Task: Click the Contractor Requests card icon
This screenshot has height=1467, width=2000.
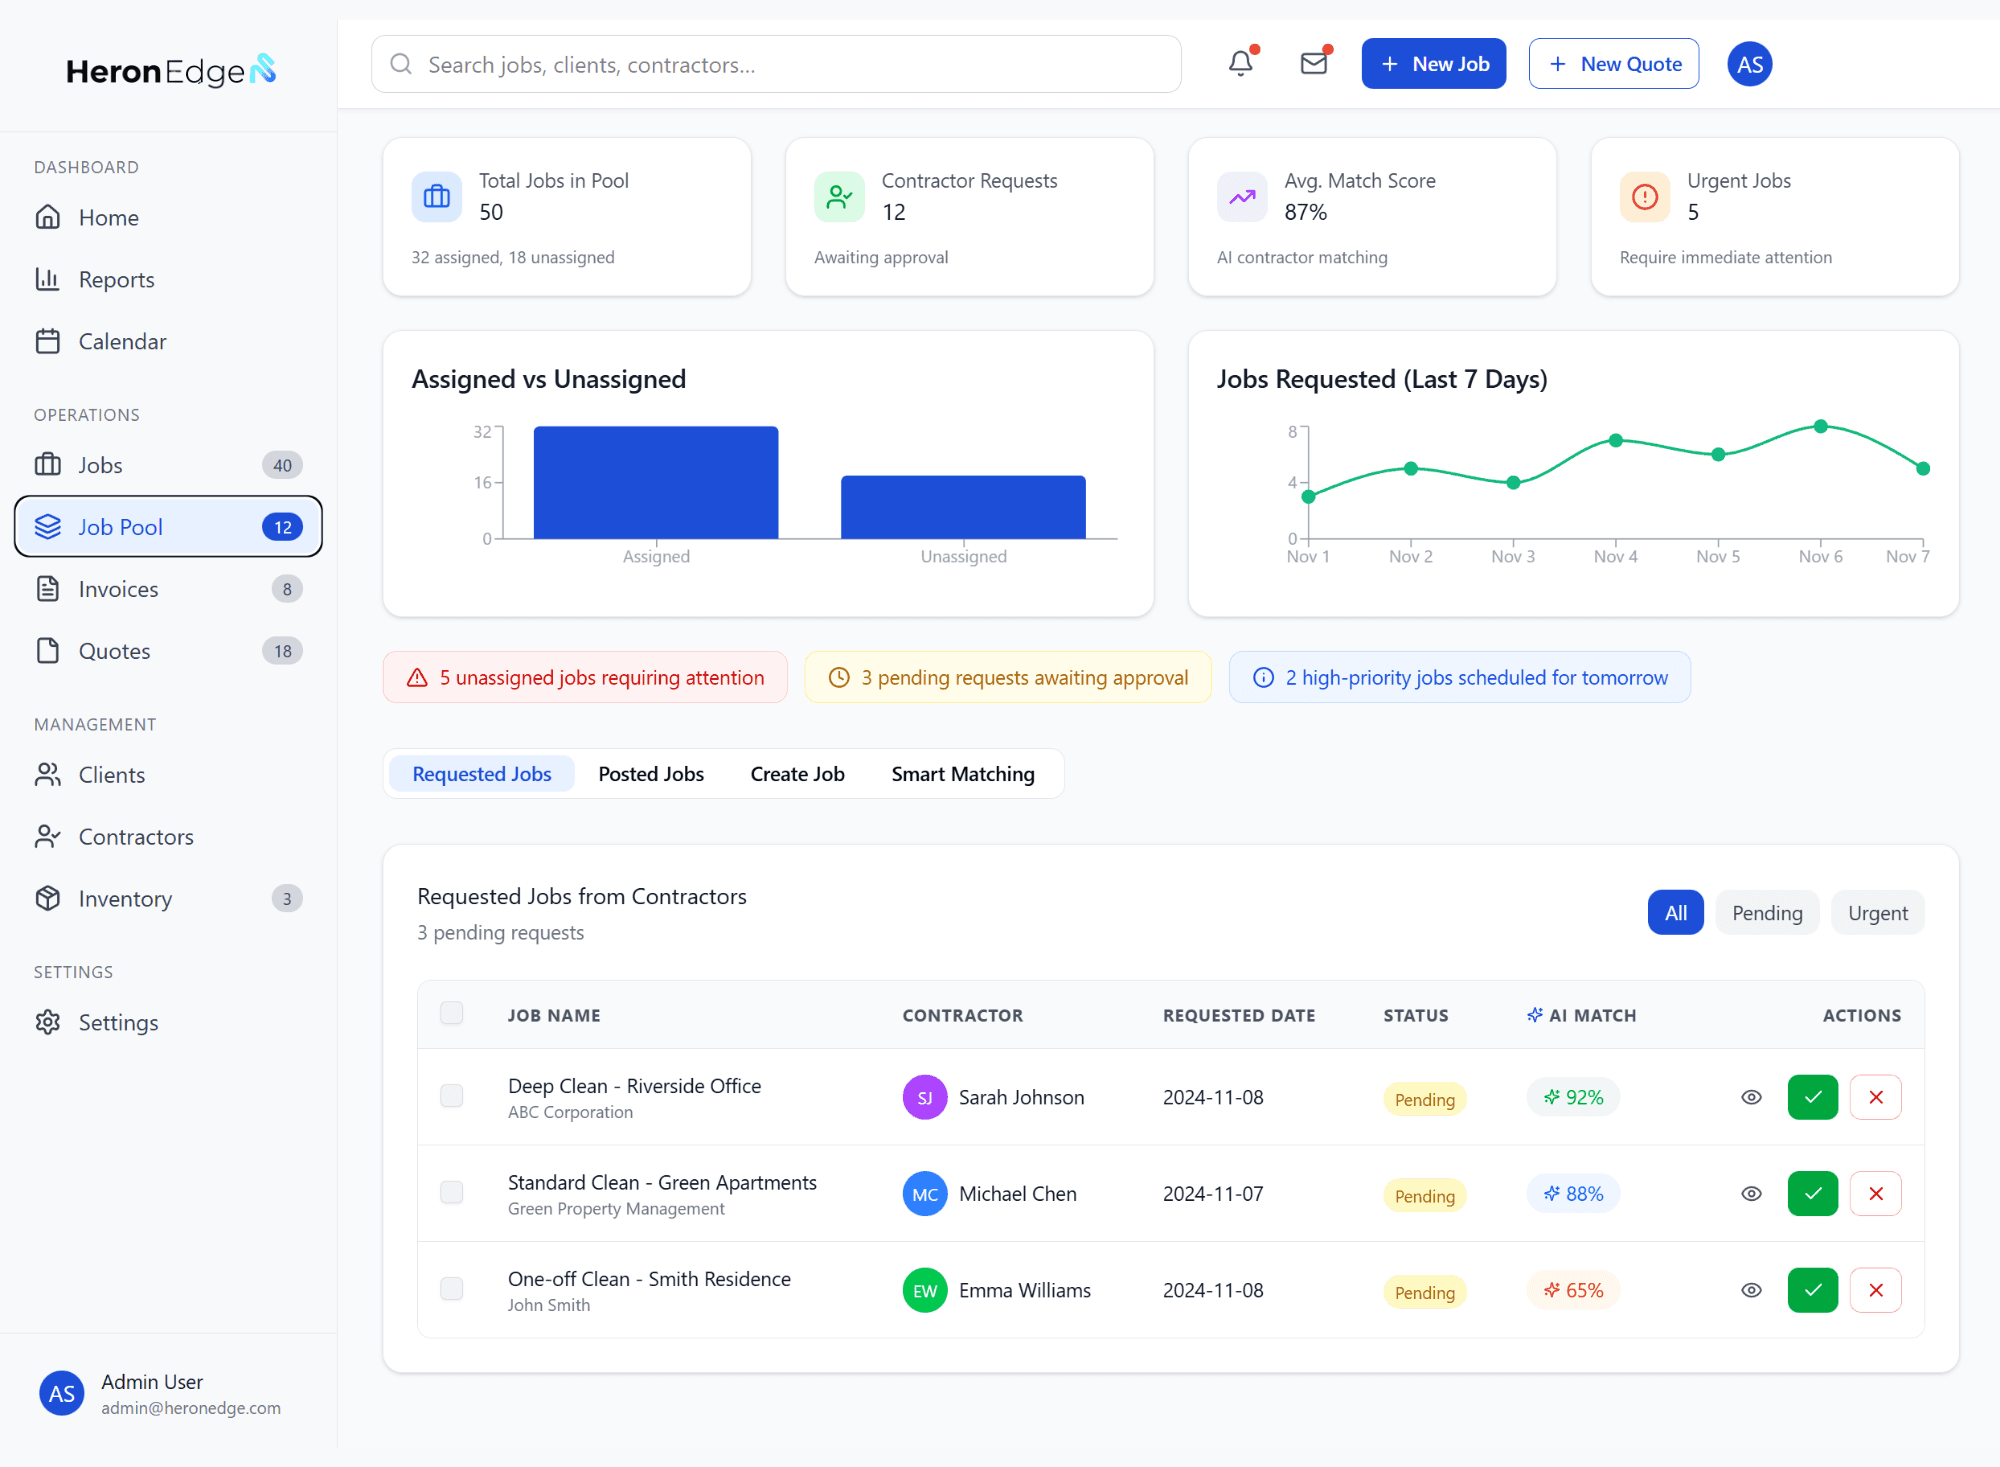Action: coord(840,196)
